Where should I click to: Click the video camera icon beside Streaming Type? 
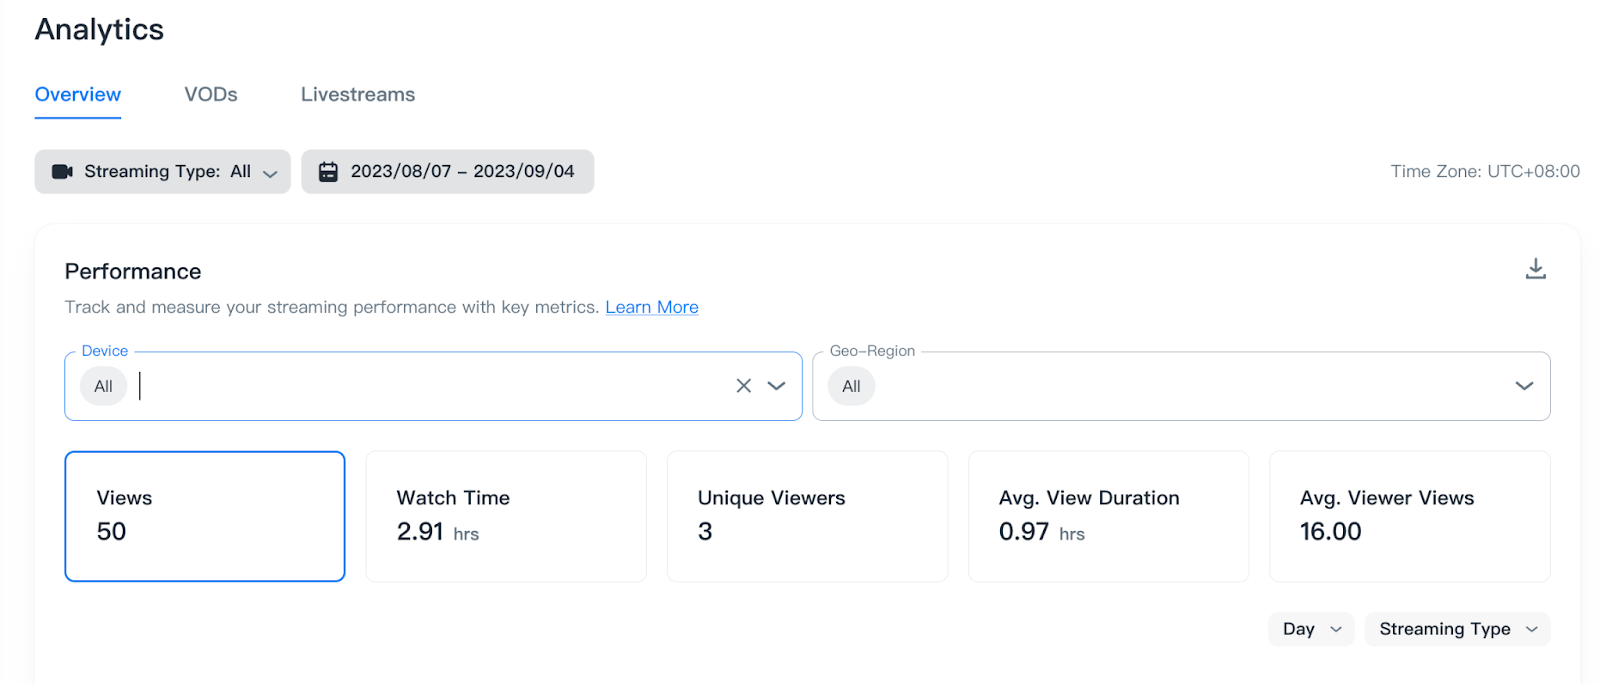click(62, 172)
